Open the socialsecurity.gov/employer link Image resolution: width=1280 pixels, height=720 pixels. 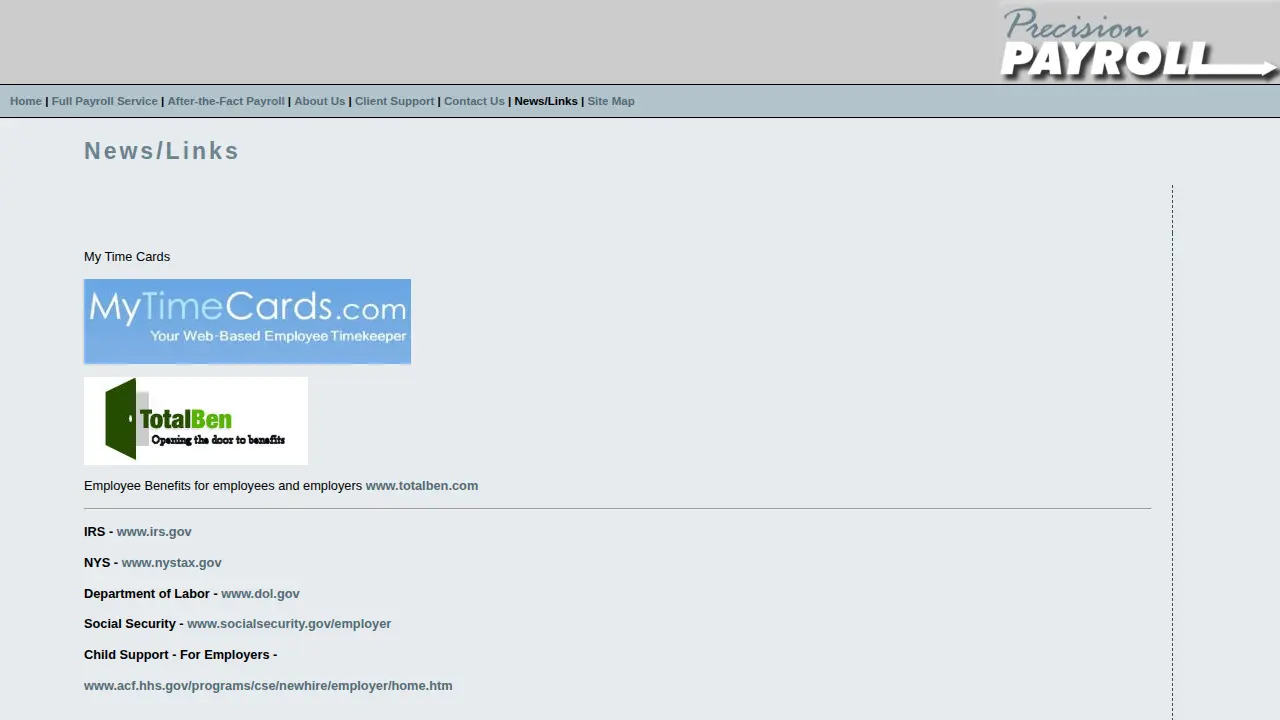(289, 624)
